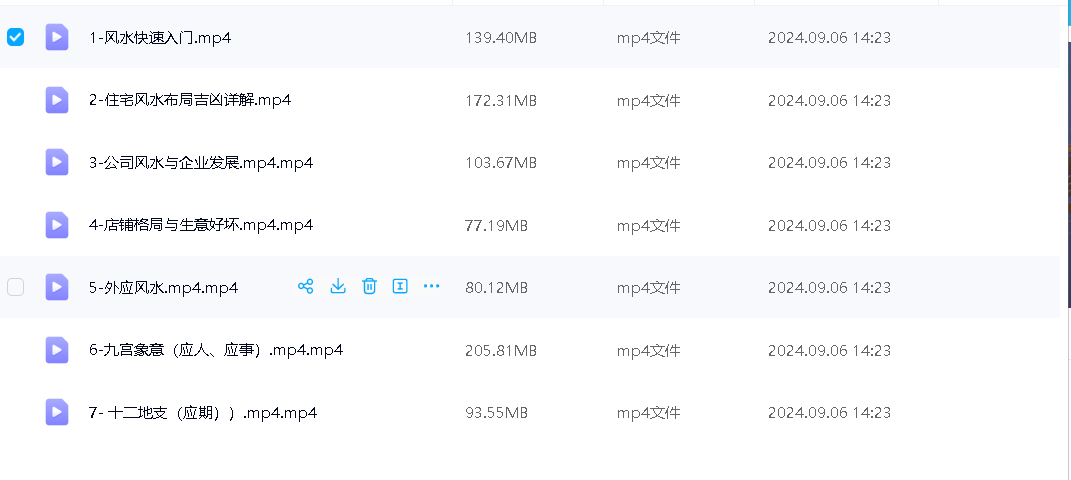This screenshot has height=480, width=1071.
Task: Click the video icon of 3-公司风水与企业发展
Action: pos(57,163)
